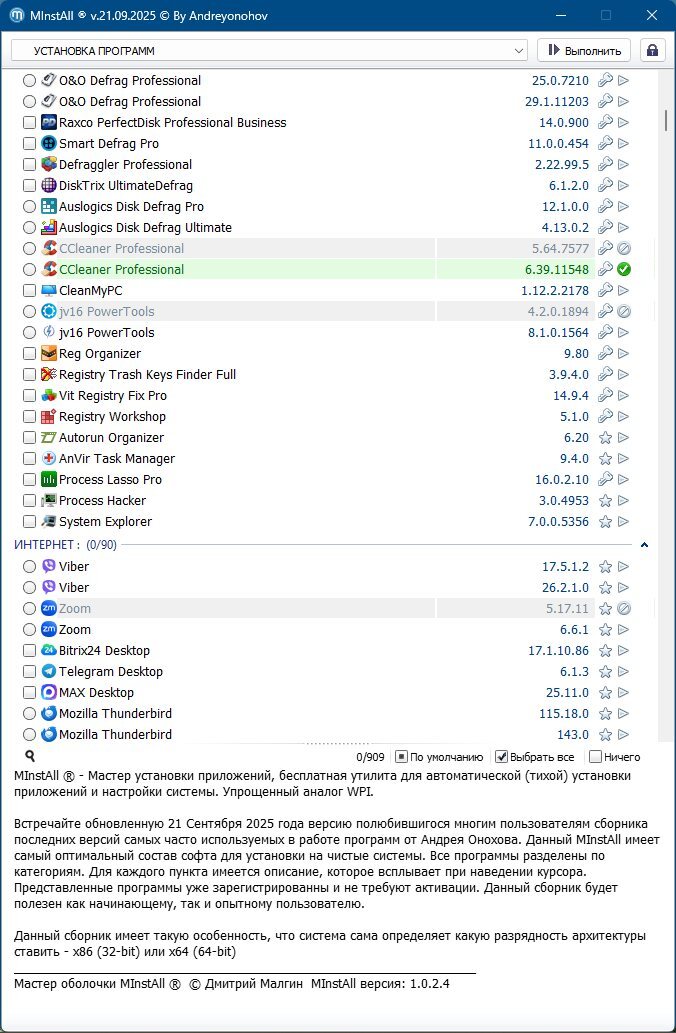The image size is (676, 1033).
Task: Click the star icon beside Telegram Desktop
Action: [605, 672]
